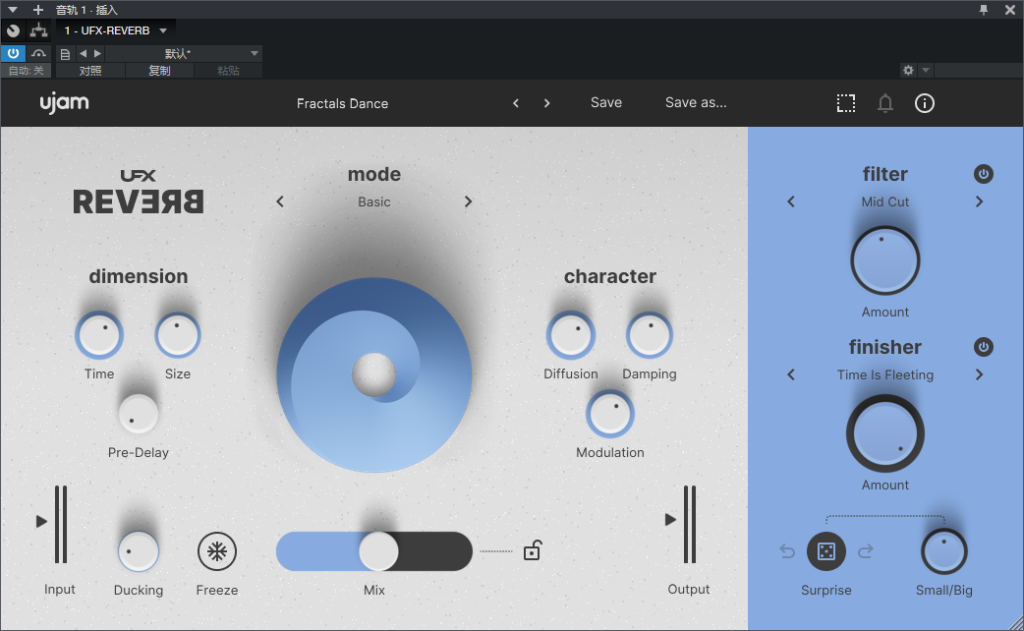The image size is (1024, 631).
Task: Toggle the finisher power button
Action: pos(984,347)
